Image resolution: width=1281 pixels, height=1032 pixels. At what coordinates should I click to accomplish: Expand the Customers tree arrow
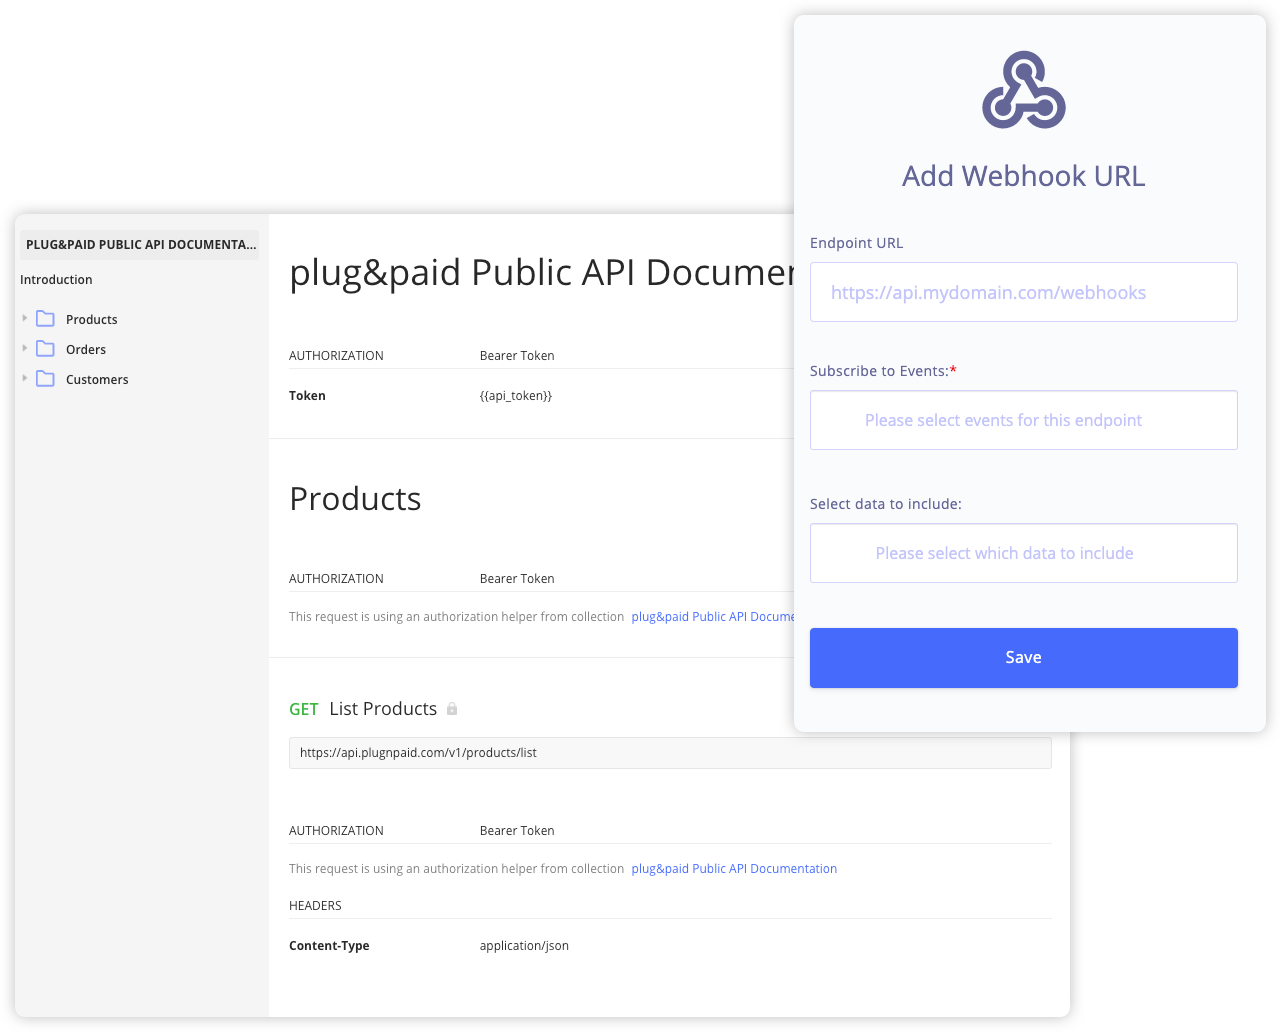coord(25,378)
